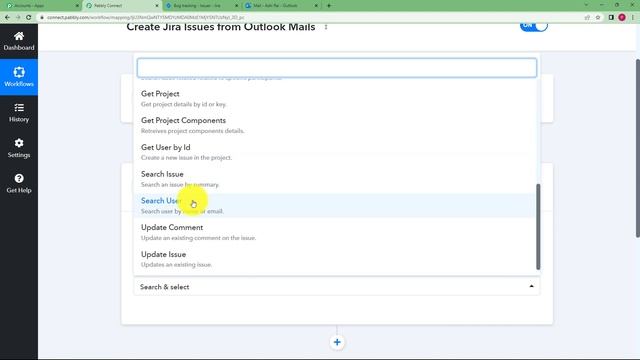Go forward with browser forward arrow

(18, 17)
